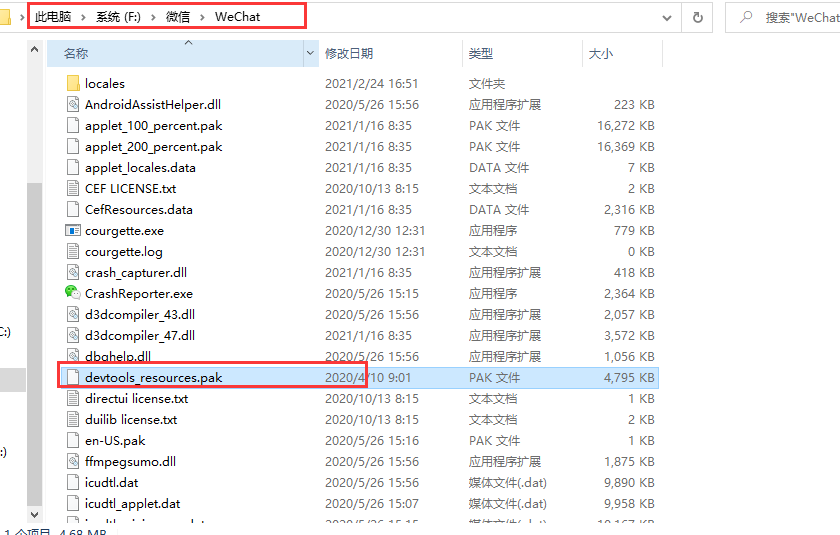Expand the address bar history dropdown

click(x=667, y=18)
